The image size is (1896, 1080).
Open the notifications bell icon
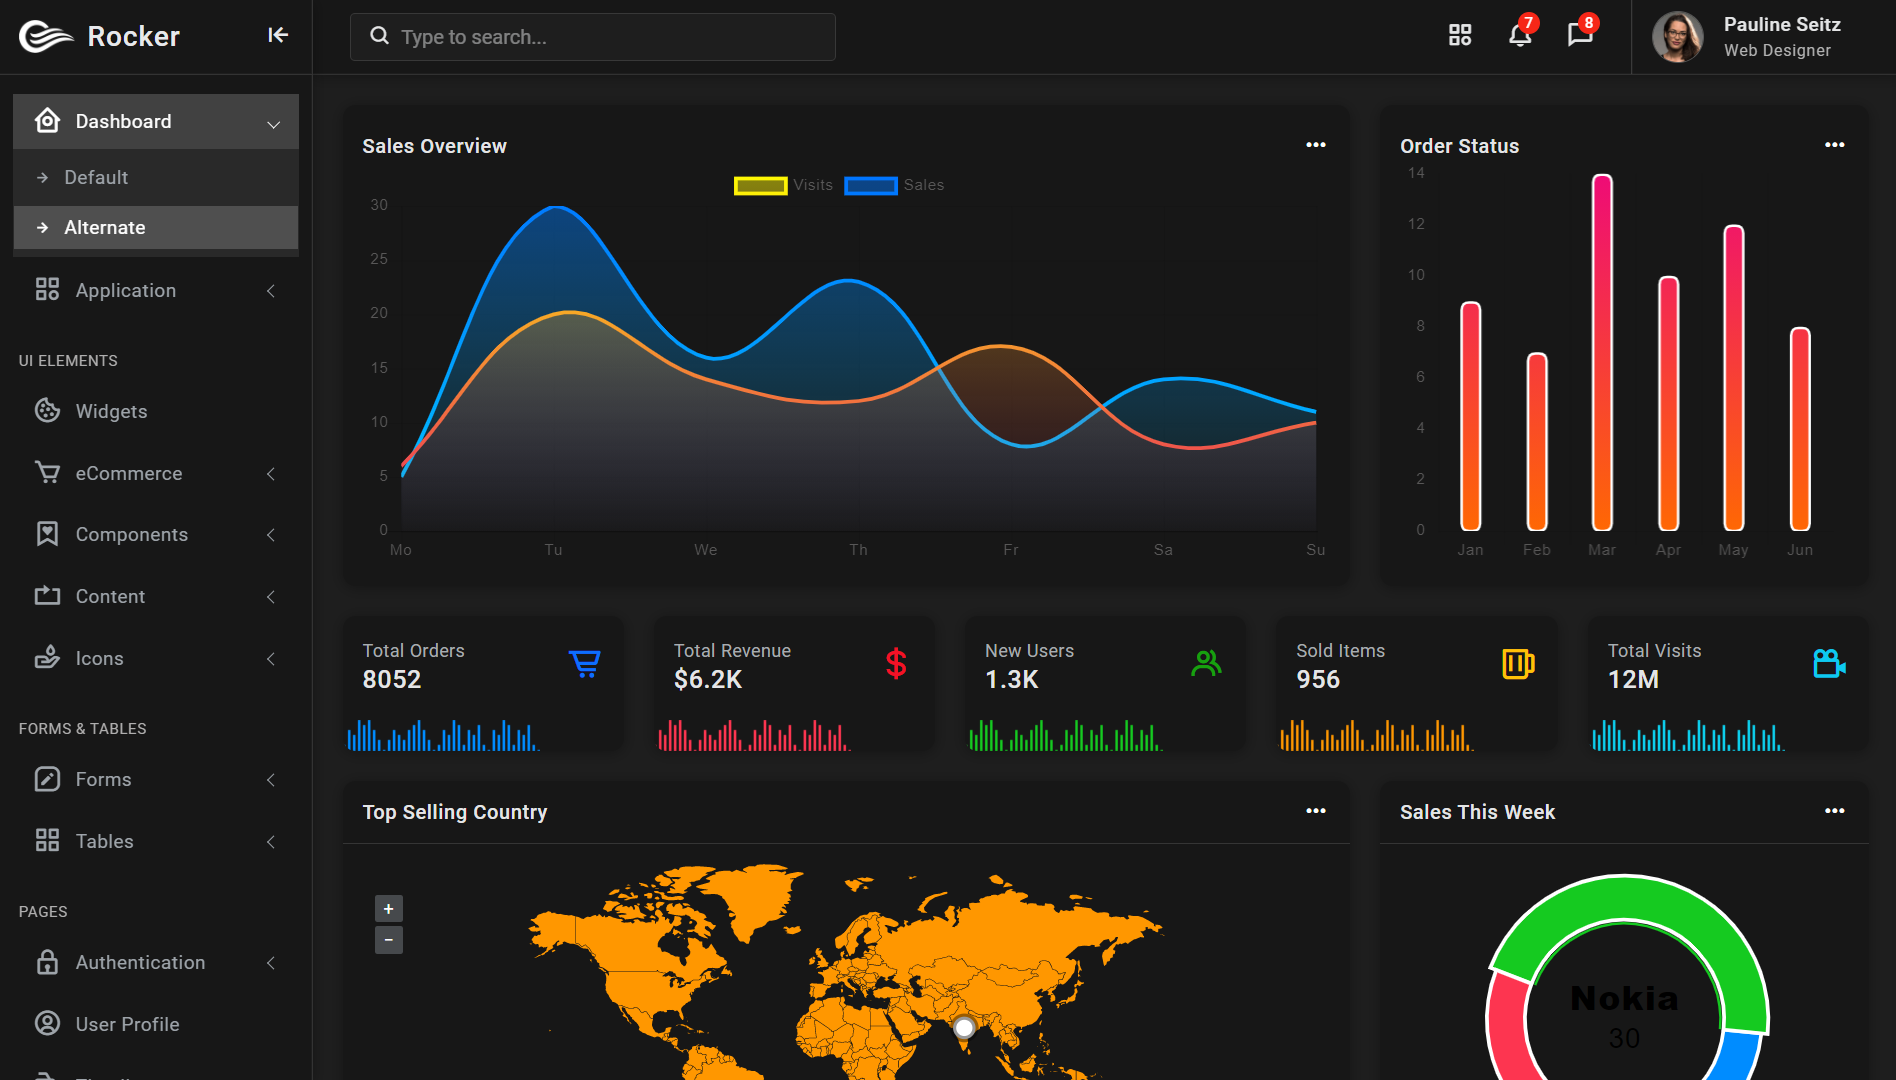tap(1520, 36)
